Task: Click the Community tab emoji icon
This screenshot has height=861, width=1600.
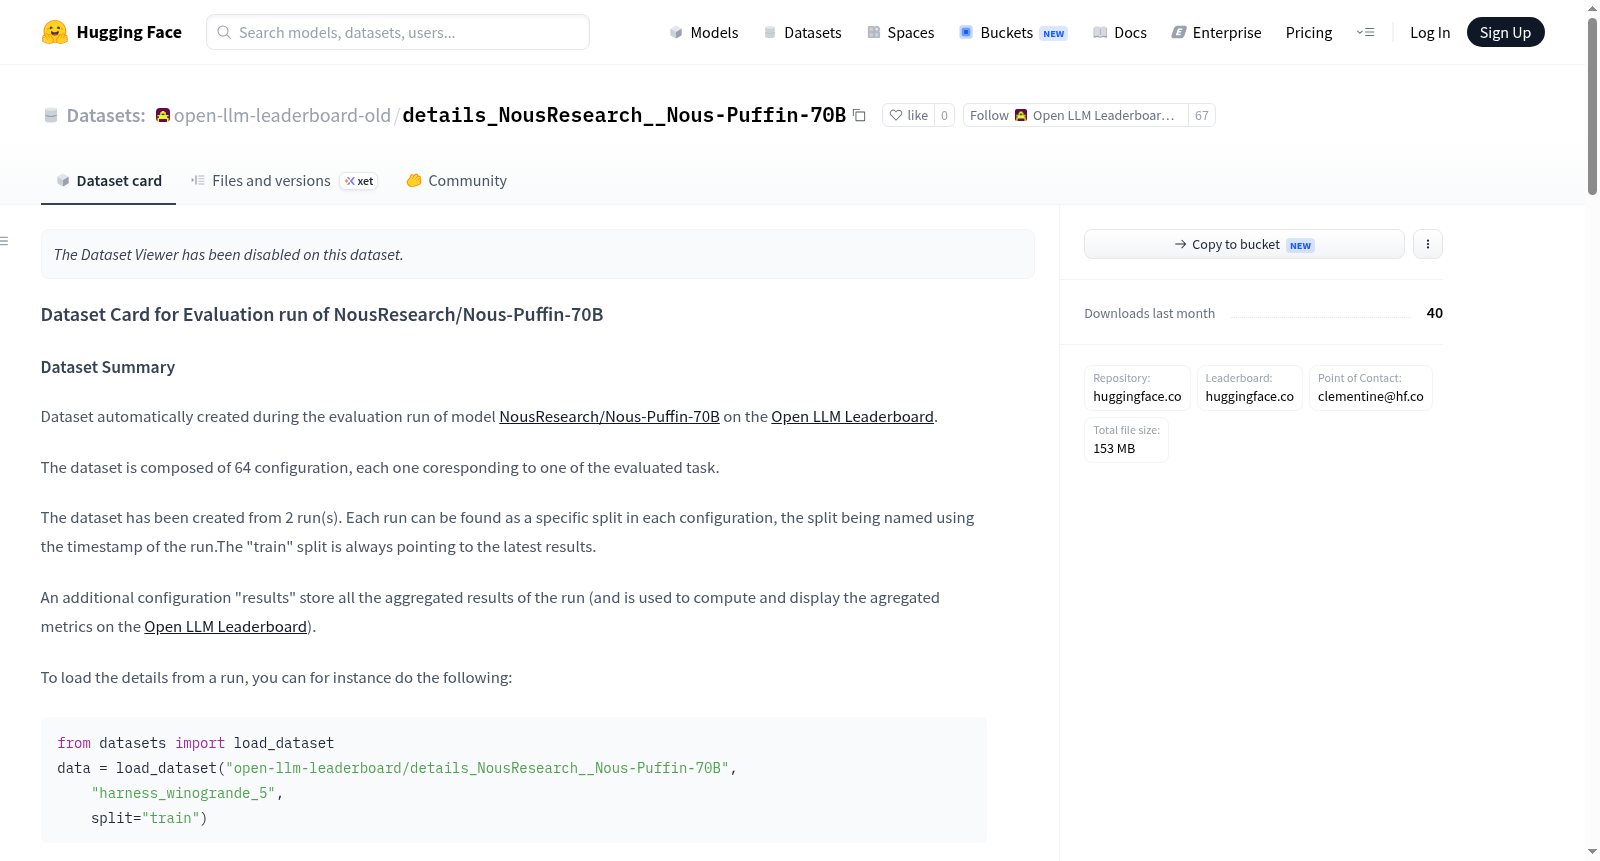Action: click(x=414, y=180)
